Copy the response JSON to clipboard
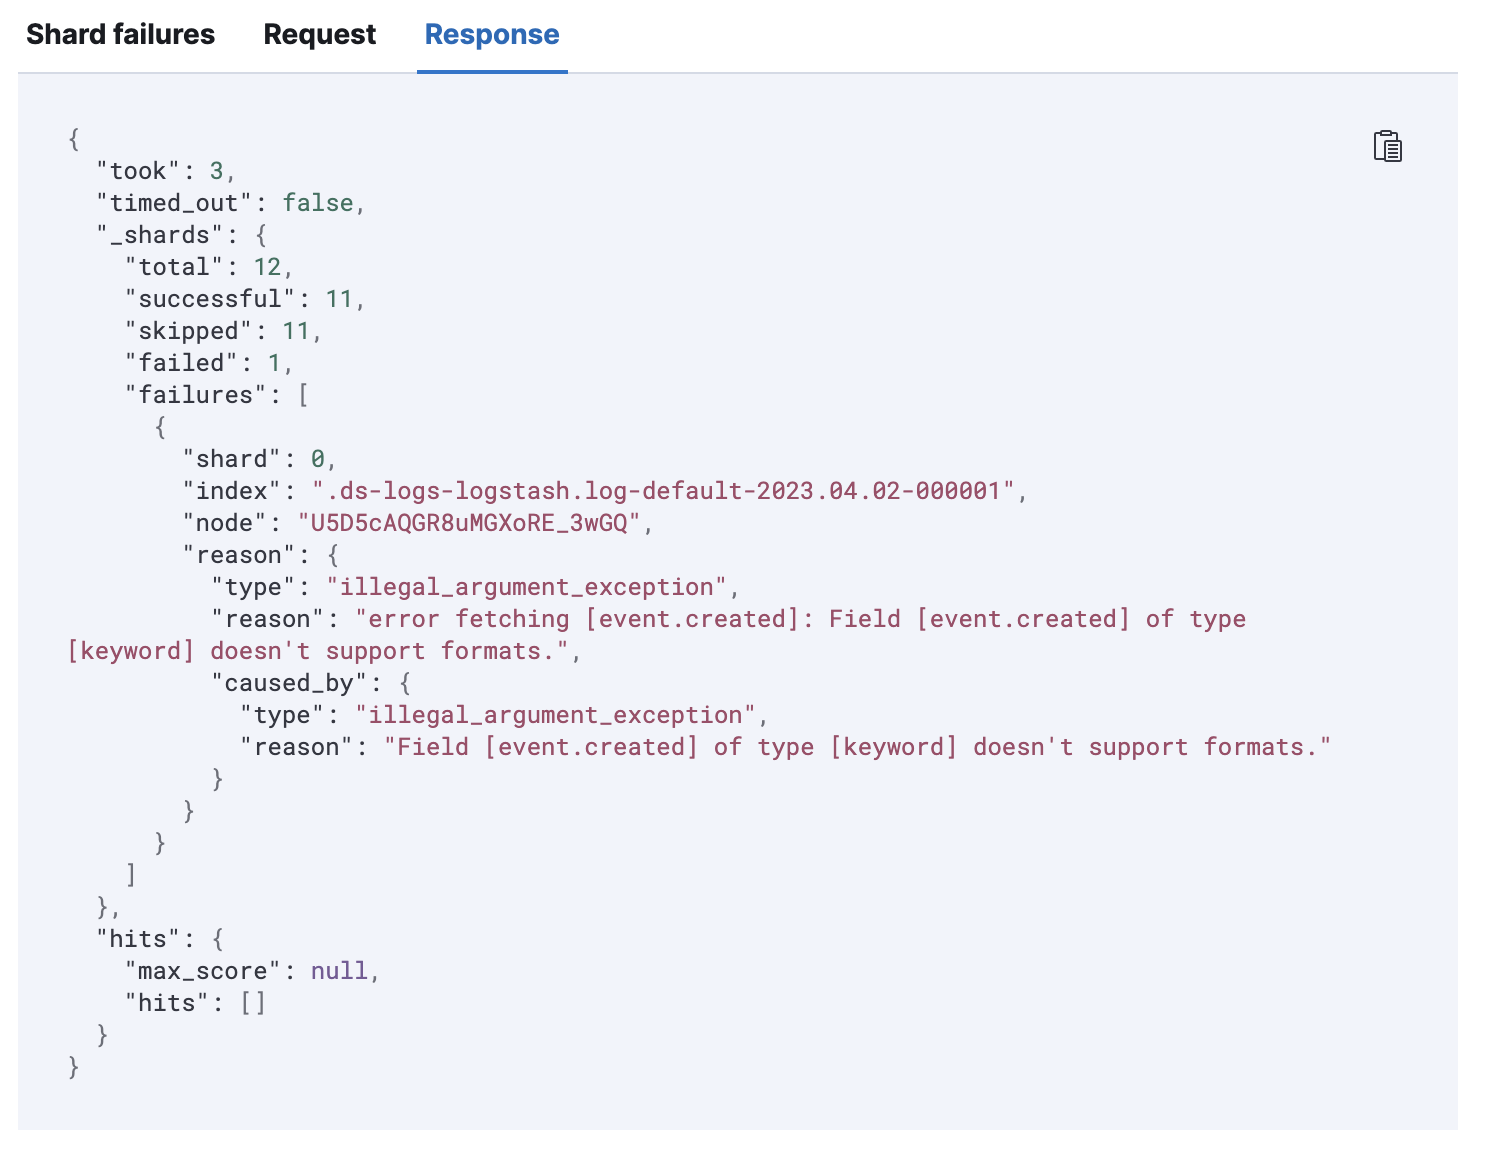 pyautogui.click(x=1387, y=146)
